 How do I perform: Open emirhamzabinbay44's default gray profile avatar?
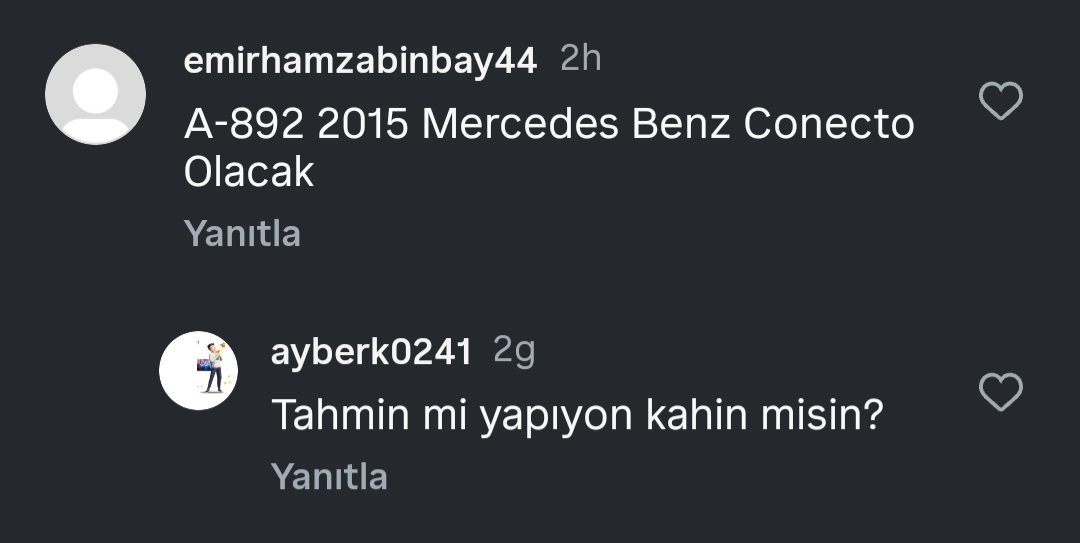(x=95, y=94)
